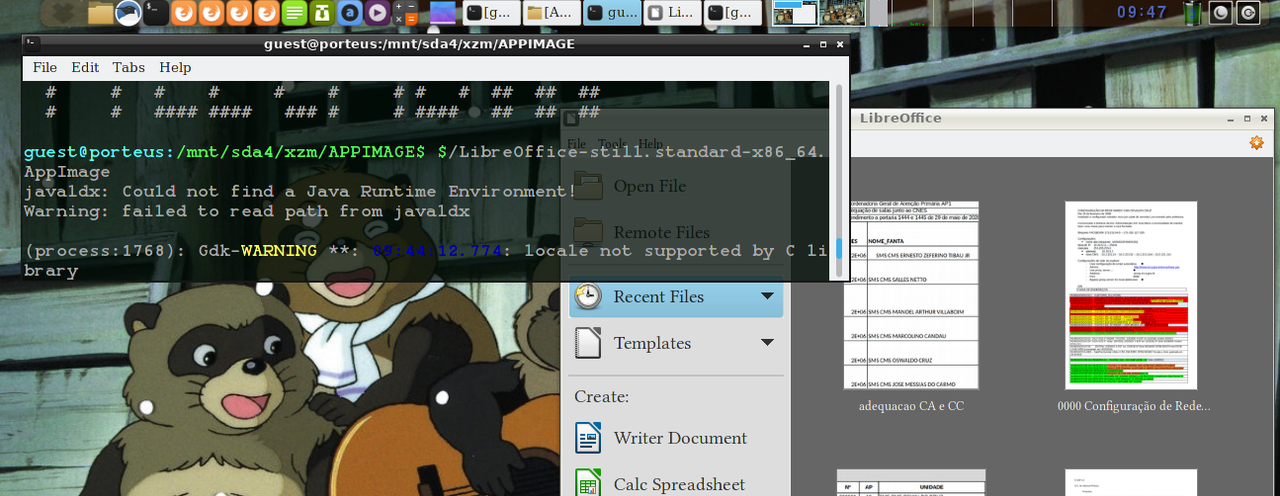1280x496 pixels.
Task: Open the terminal Help menu
Action: tap(175, 68)
